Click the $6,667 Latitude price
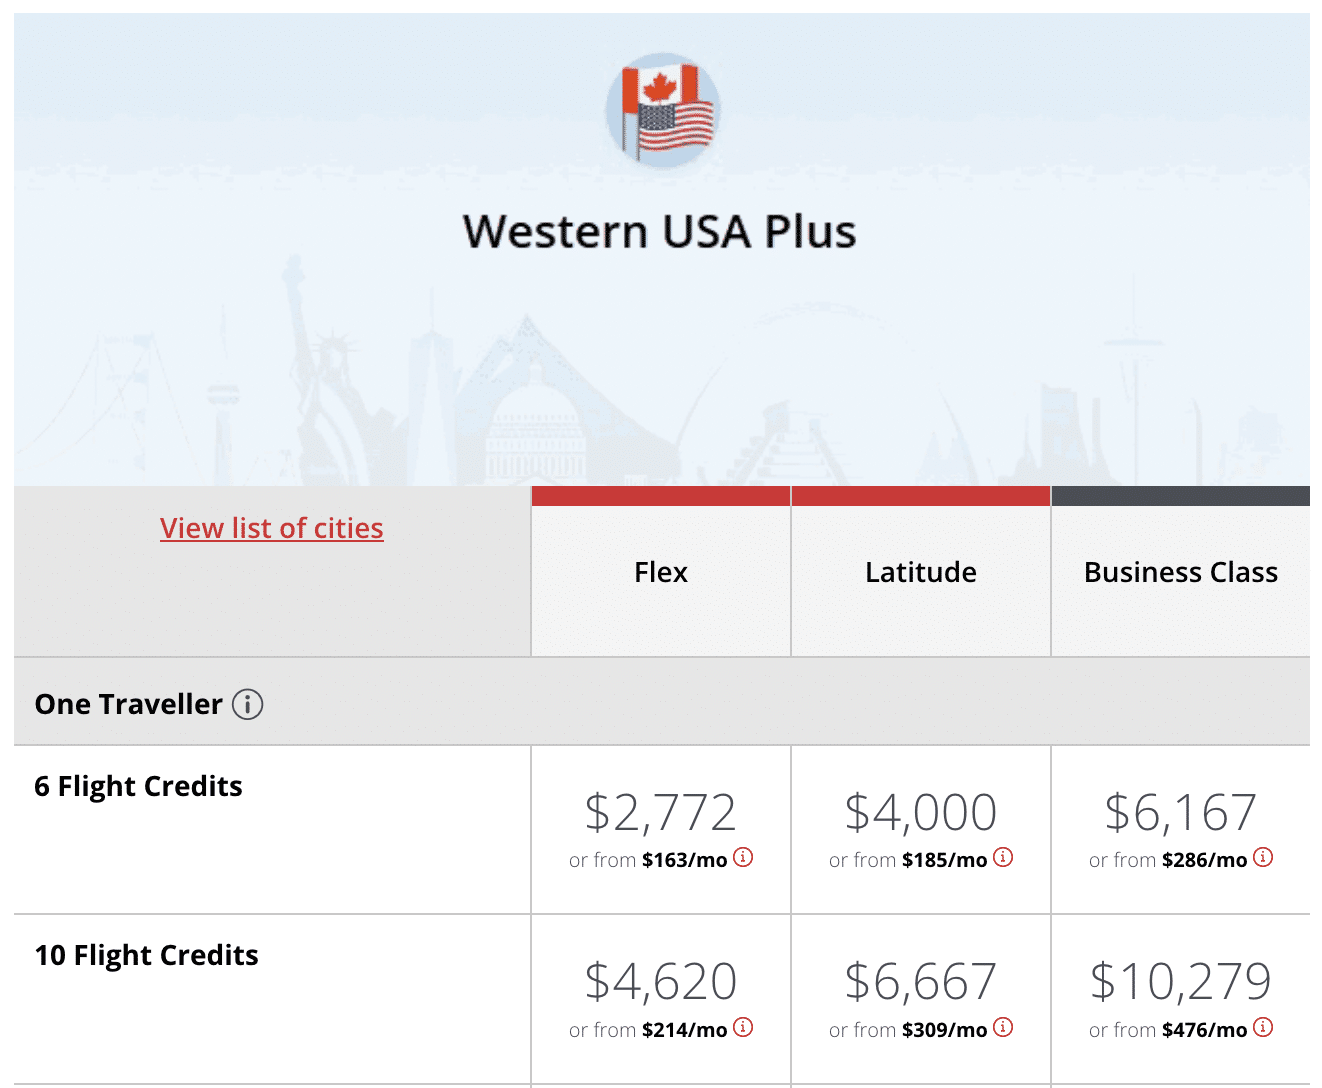The image size is (1322, 1088). 921,981
